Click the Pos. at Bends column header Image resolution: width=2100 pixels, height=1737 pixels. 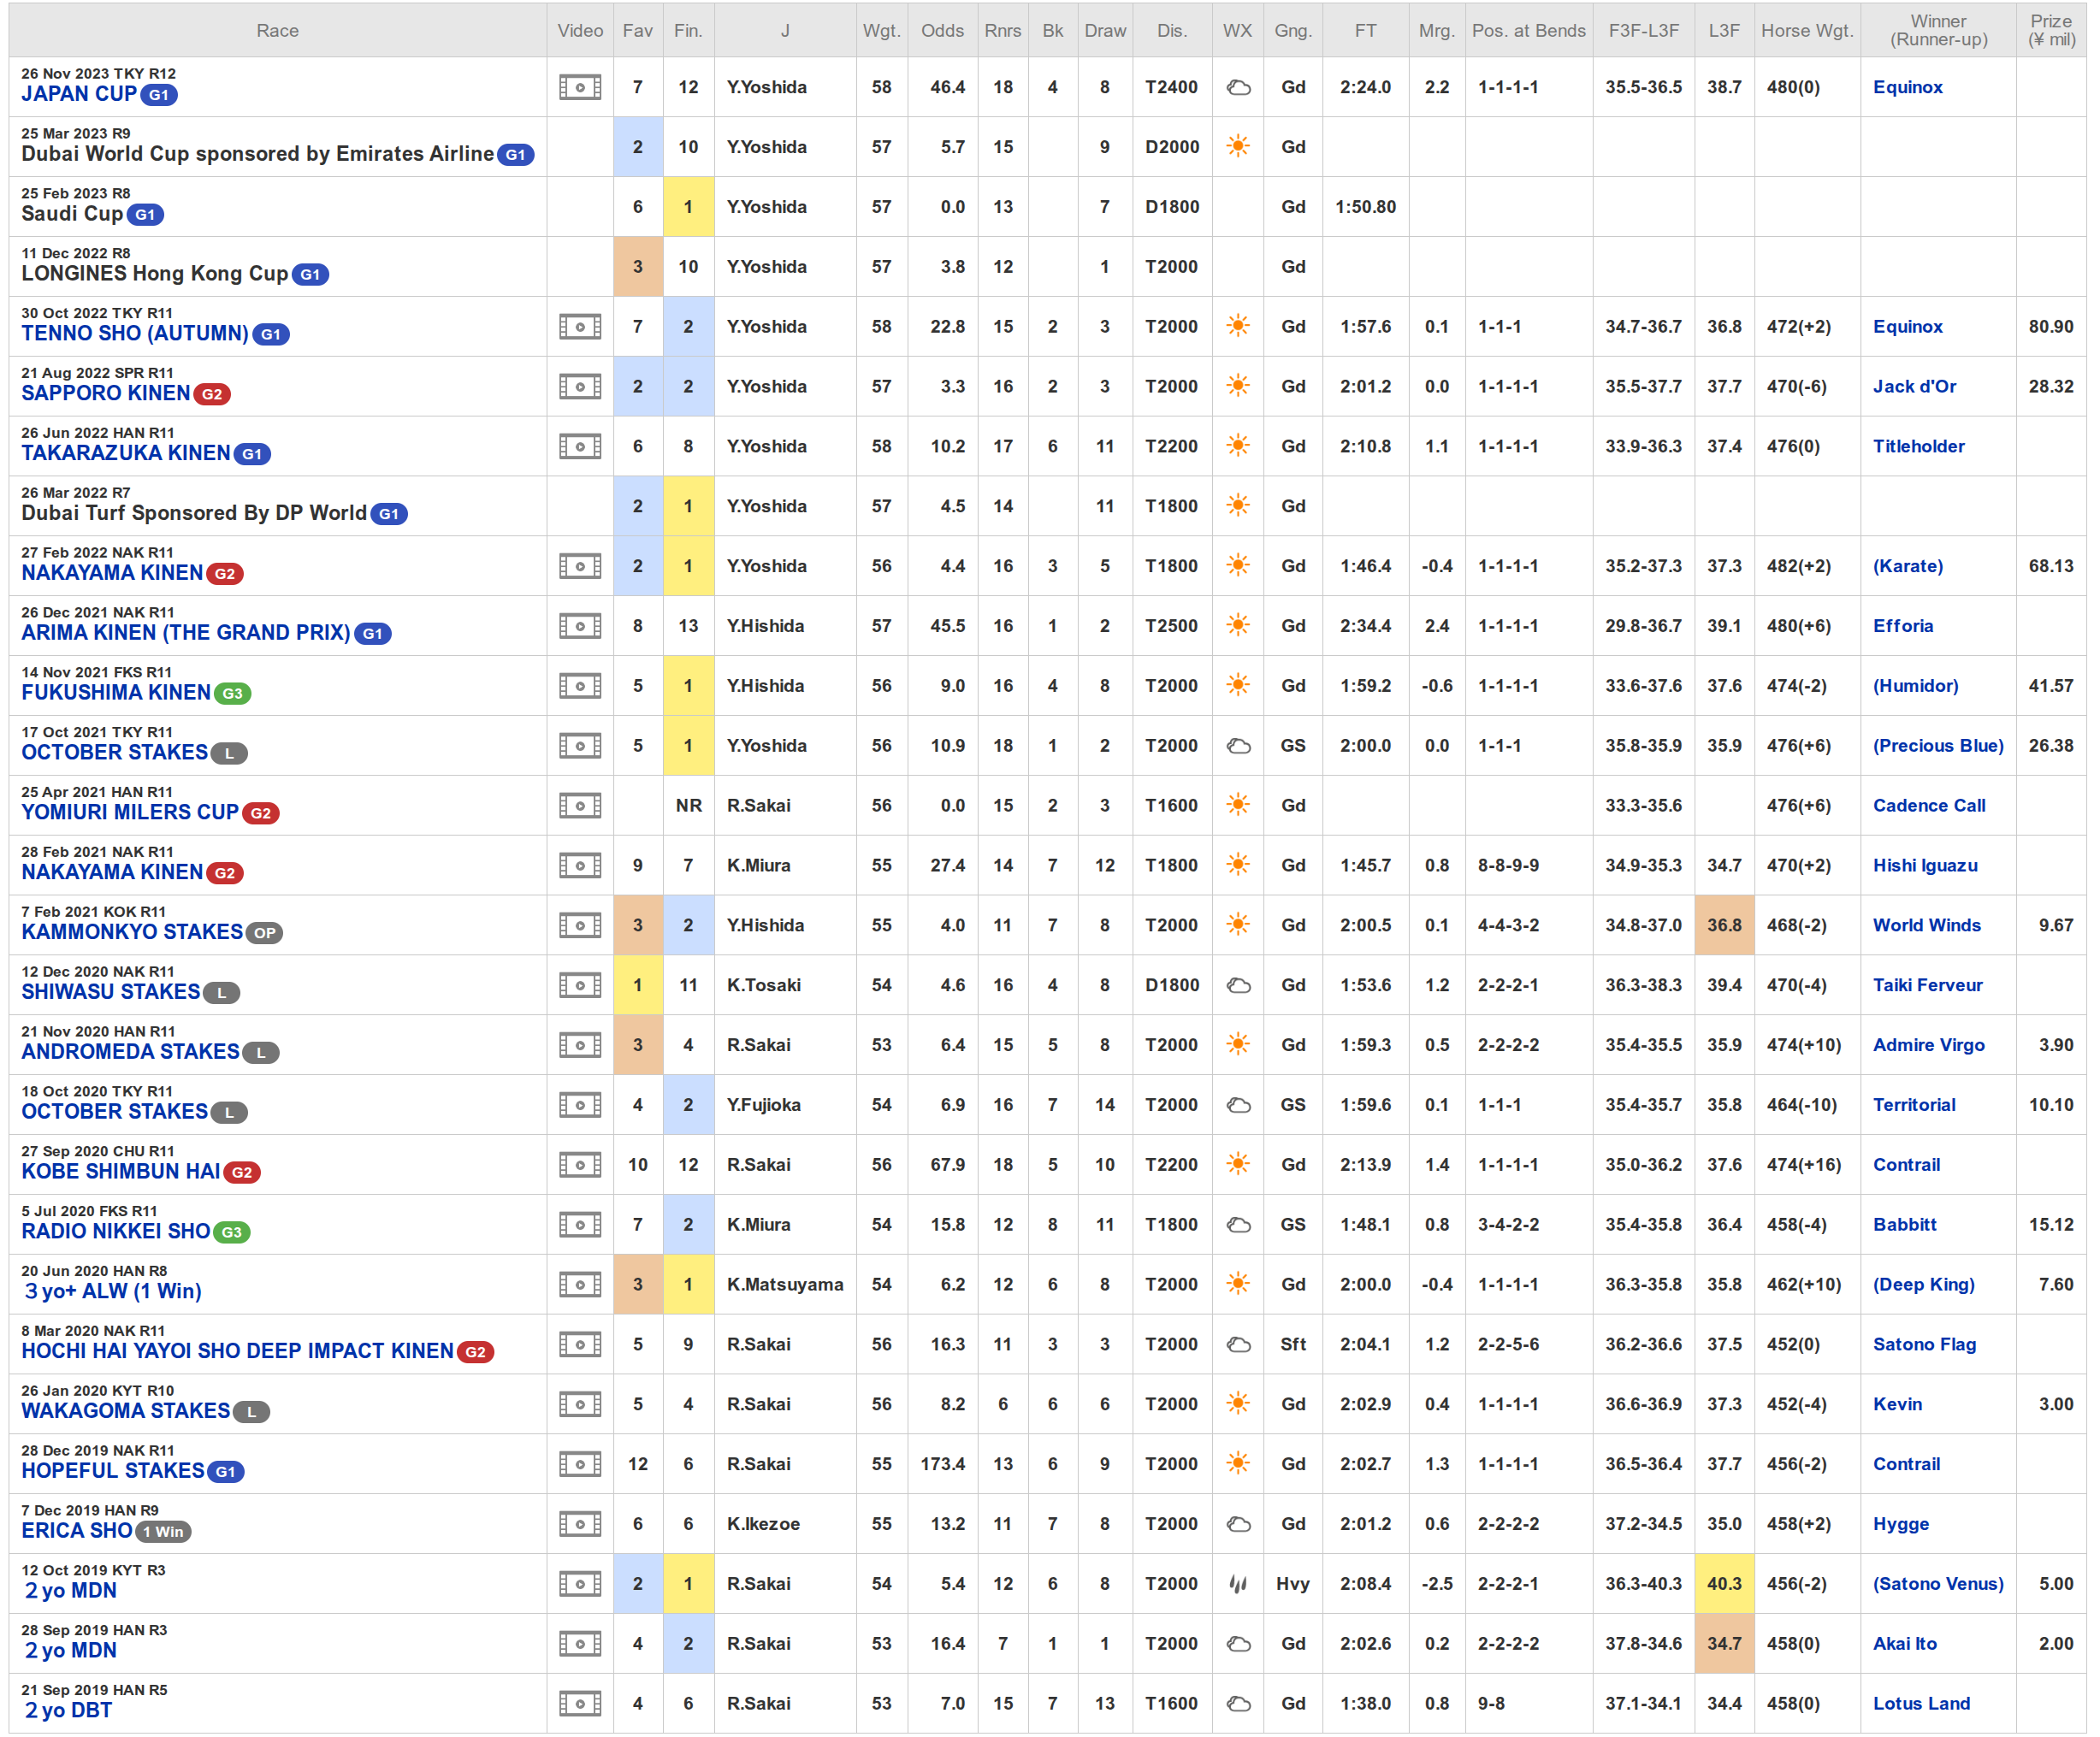[x=1528, y=30]
